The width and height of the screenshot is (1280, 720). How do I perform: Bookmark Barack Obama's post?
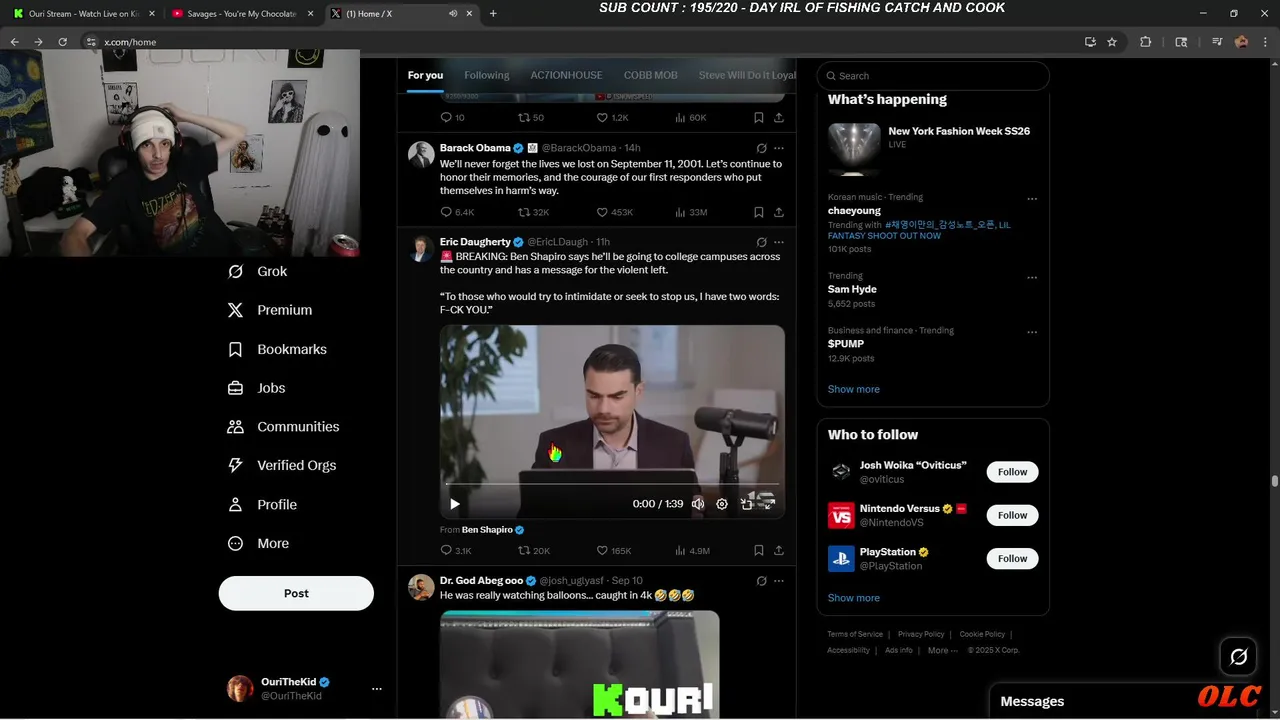[x=759, y=212]
